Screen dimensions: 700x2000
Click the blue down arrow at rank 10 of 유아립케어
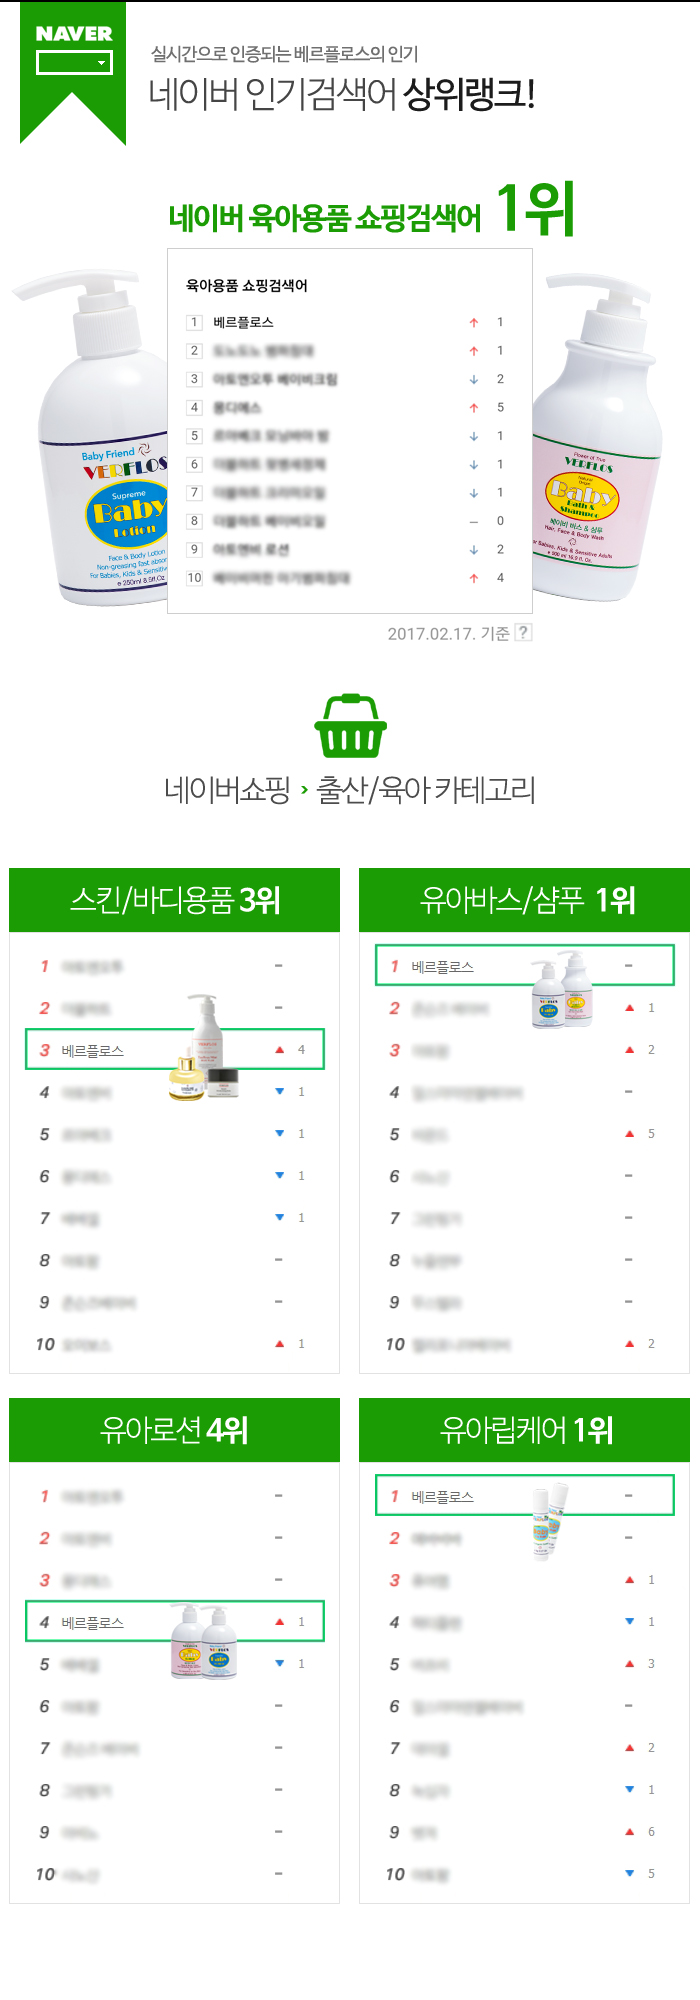coord(629,1873)
